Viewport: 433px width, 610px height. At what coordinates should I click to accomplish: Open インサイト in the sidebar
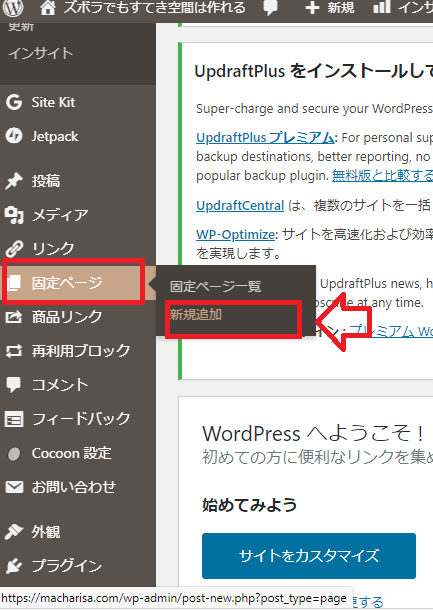[40, 53]
